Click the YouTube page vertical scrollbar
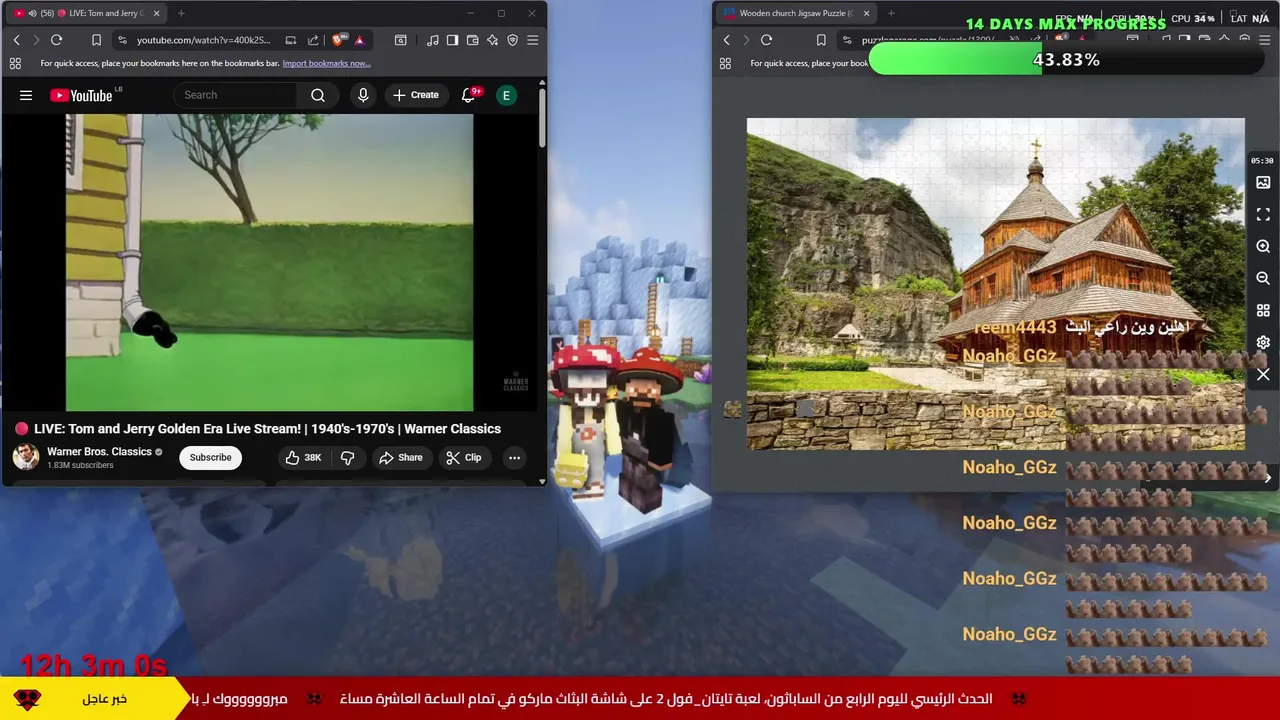 [542, 120]
